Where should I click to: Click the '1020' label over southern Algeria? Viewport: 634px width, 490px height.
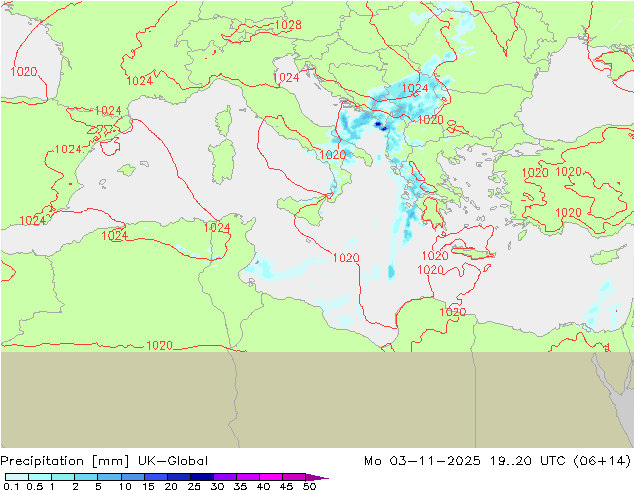tap(159, 346)
